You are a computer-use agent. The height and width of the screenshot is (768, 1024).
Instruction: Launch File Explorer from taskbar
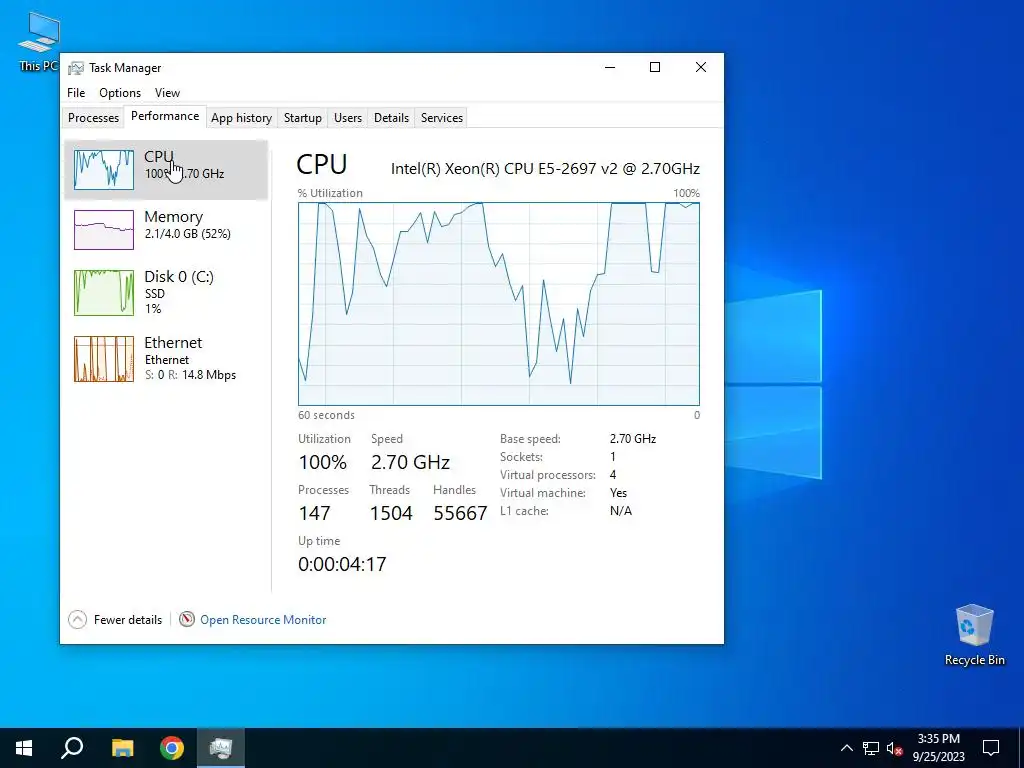122,748
